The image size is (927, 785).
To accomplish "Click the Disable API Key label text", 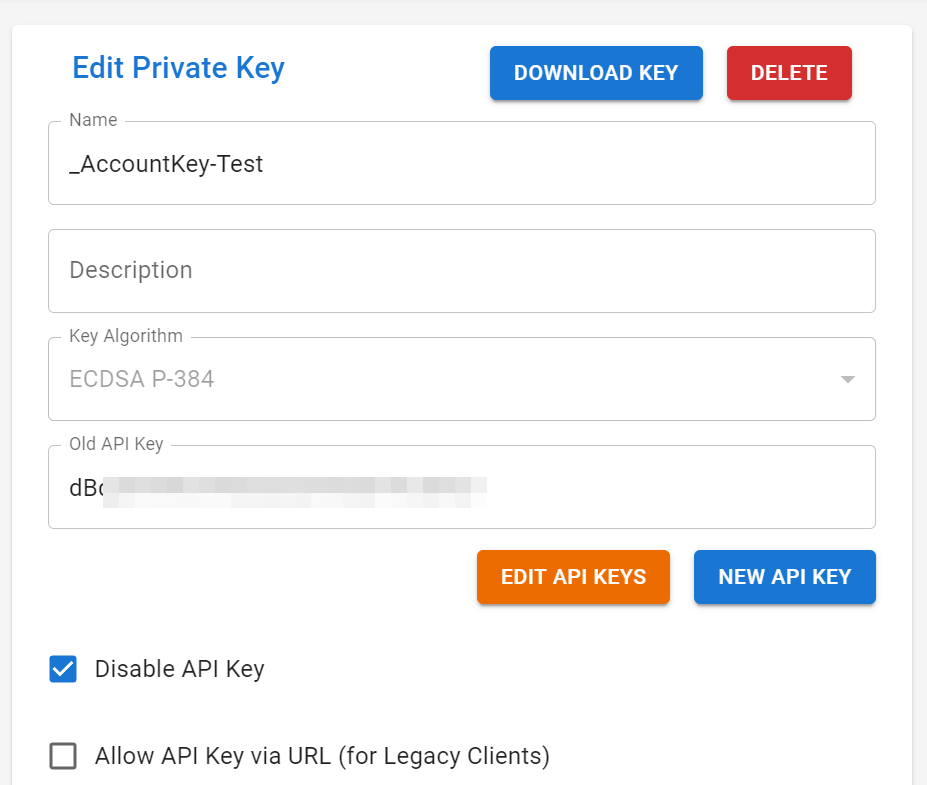I will click(178, 669).
